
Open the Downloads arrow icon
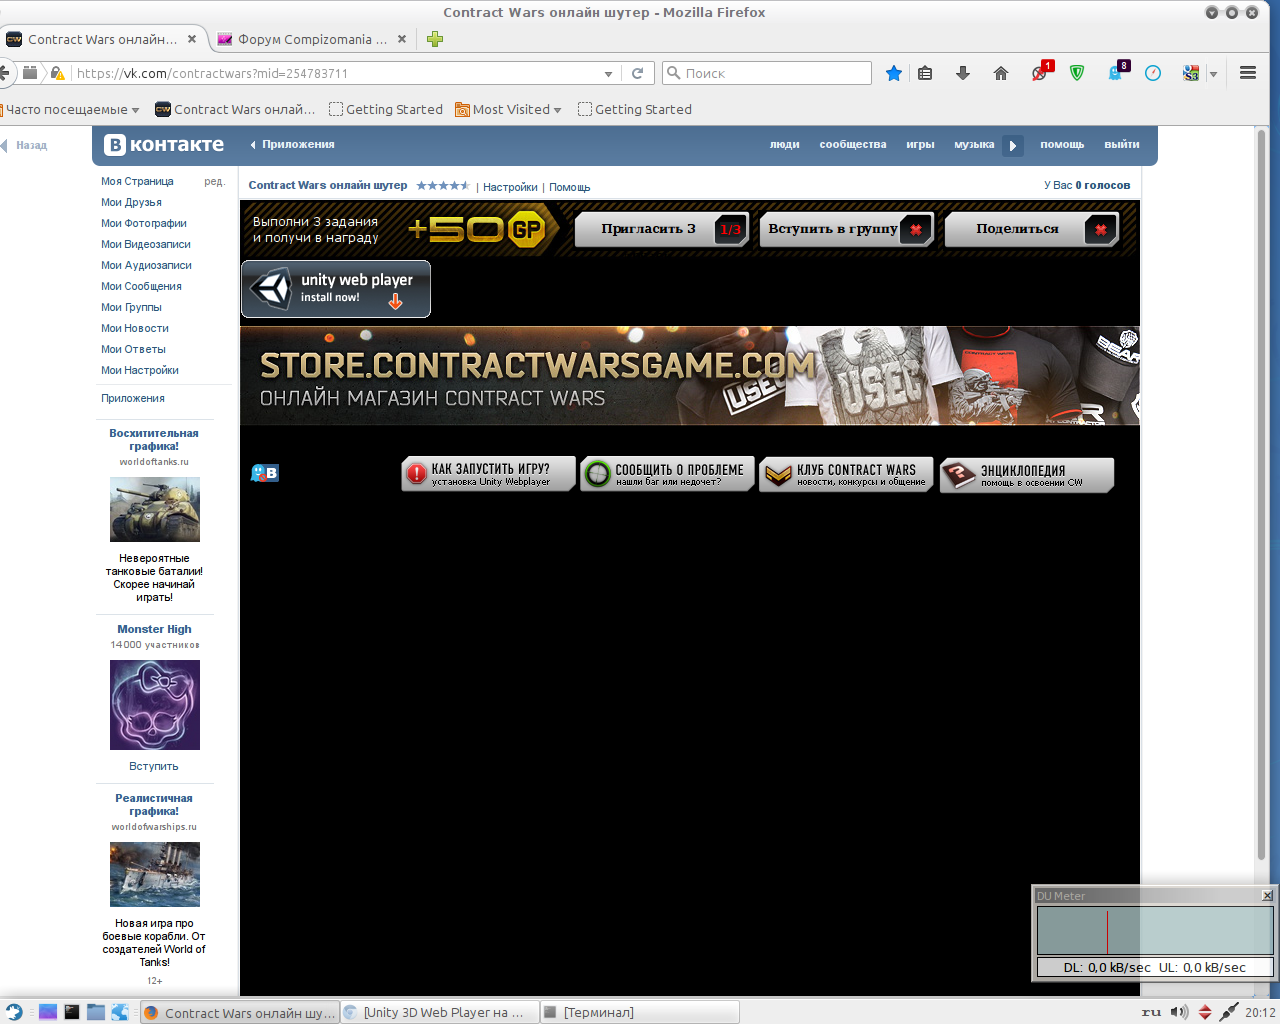pos(963,73)
